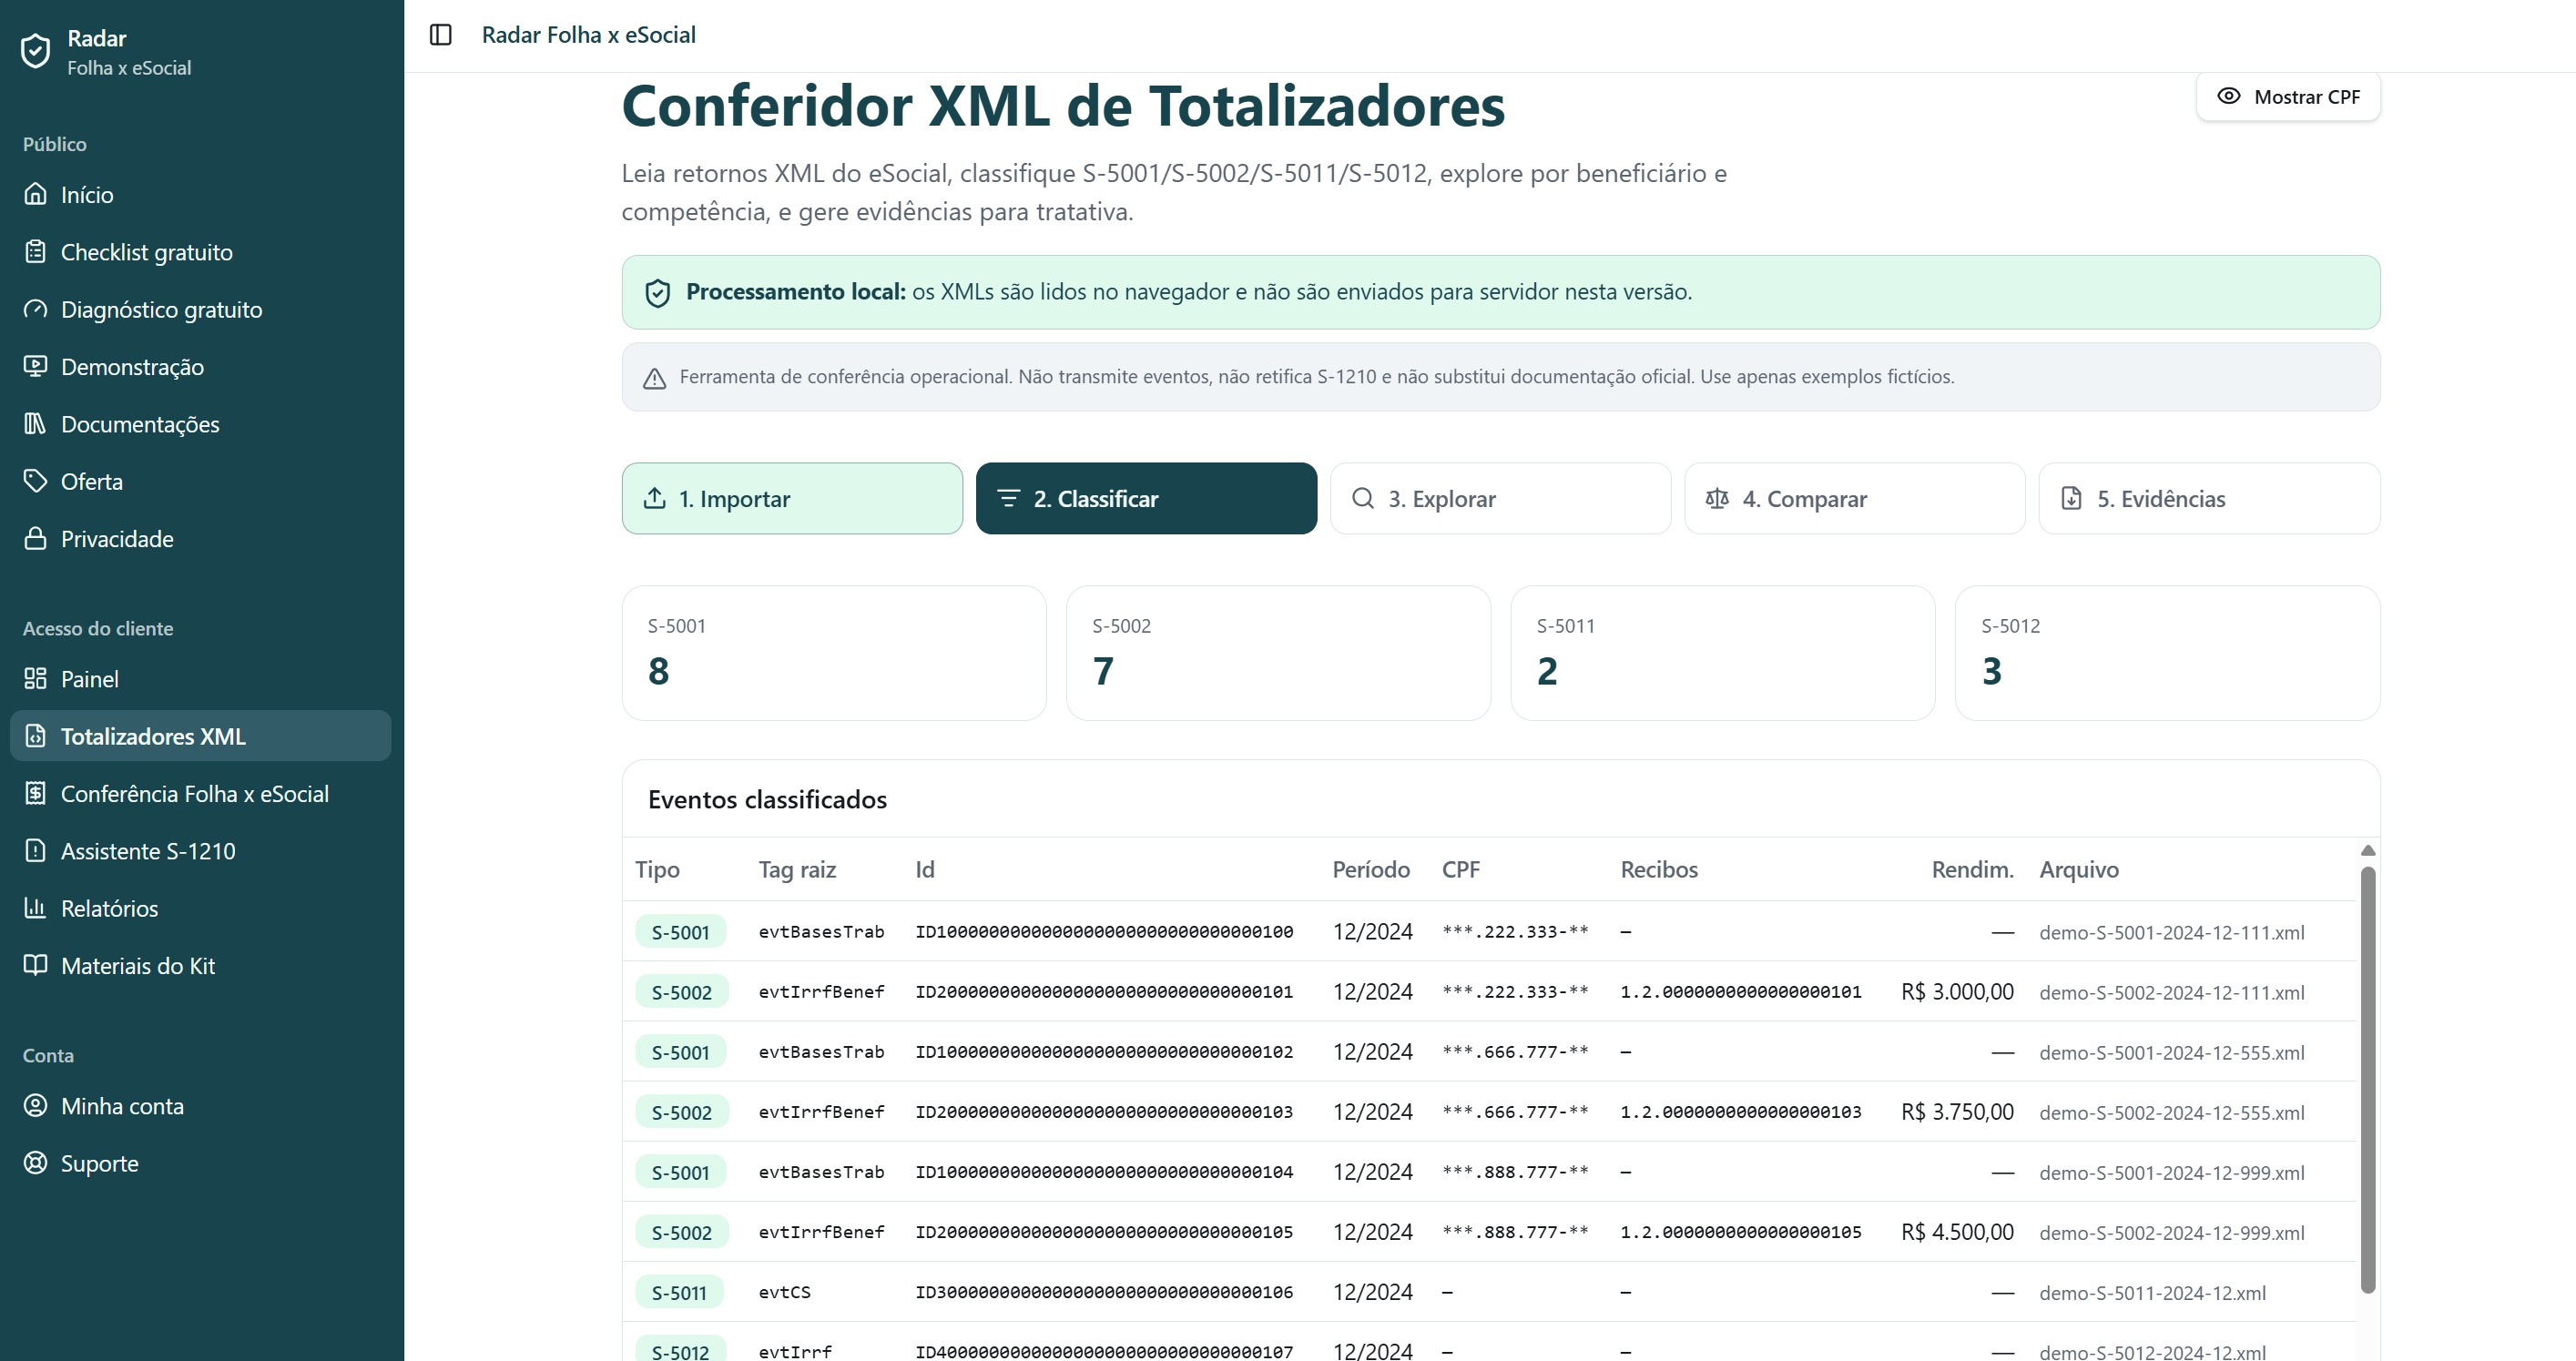Click the Diagnóstico gratuito gauge icon
Viewport: 2576px width, 1361px height.
pos(36,309)
